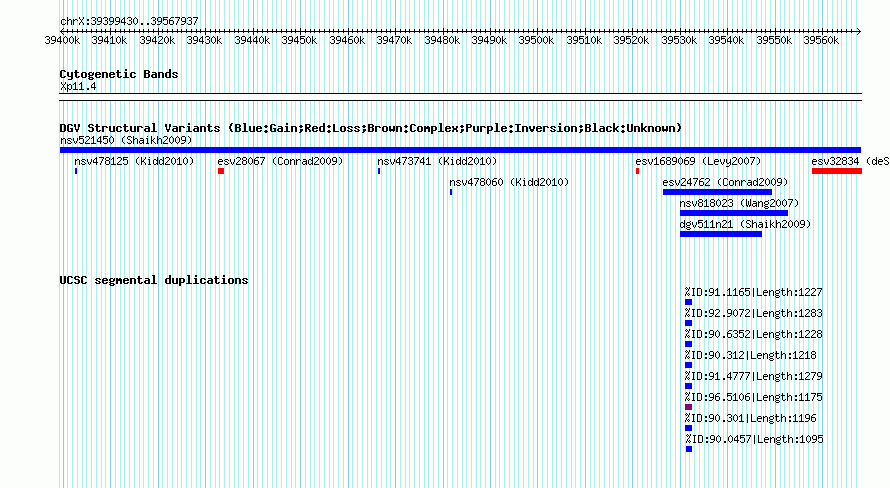Click the 39450k ruler position
The width and height of the screenshot is (890, 488).
click(299, 40)
